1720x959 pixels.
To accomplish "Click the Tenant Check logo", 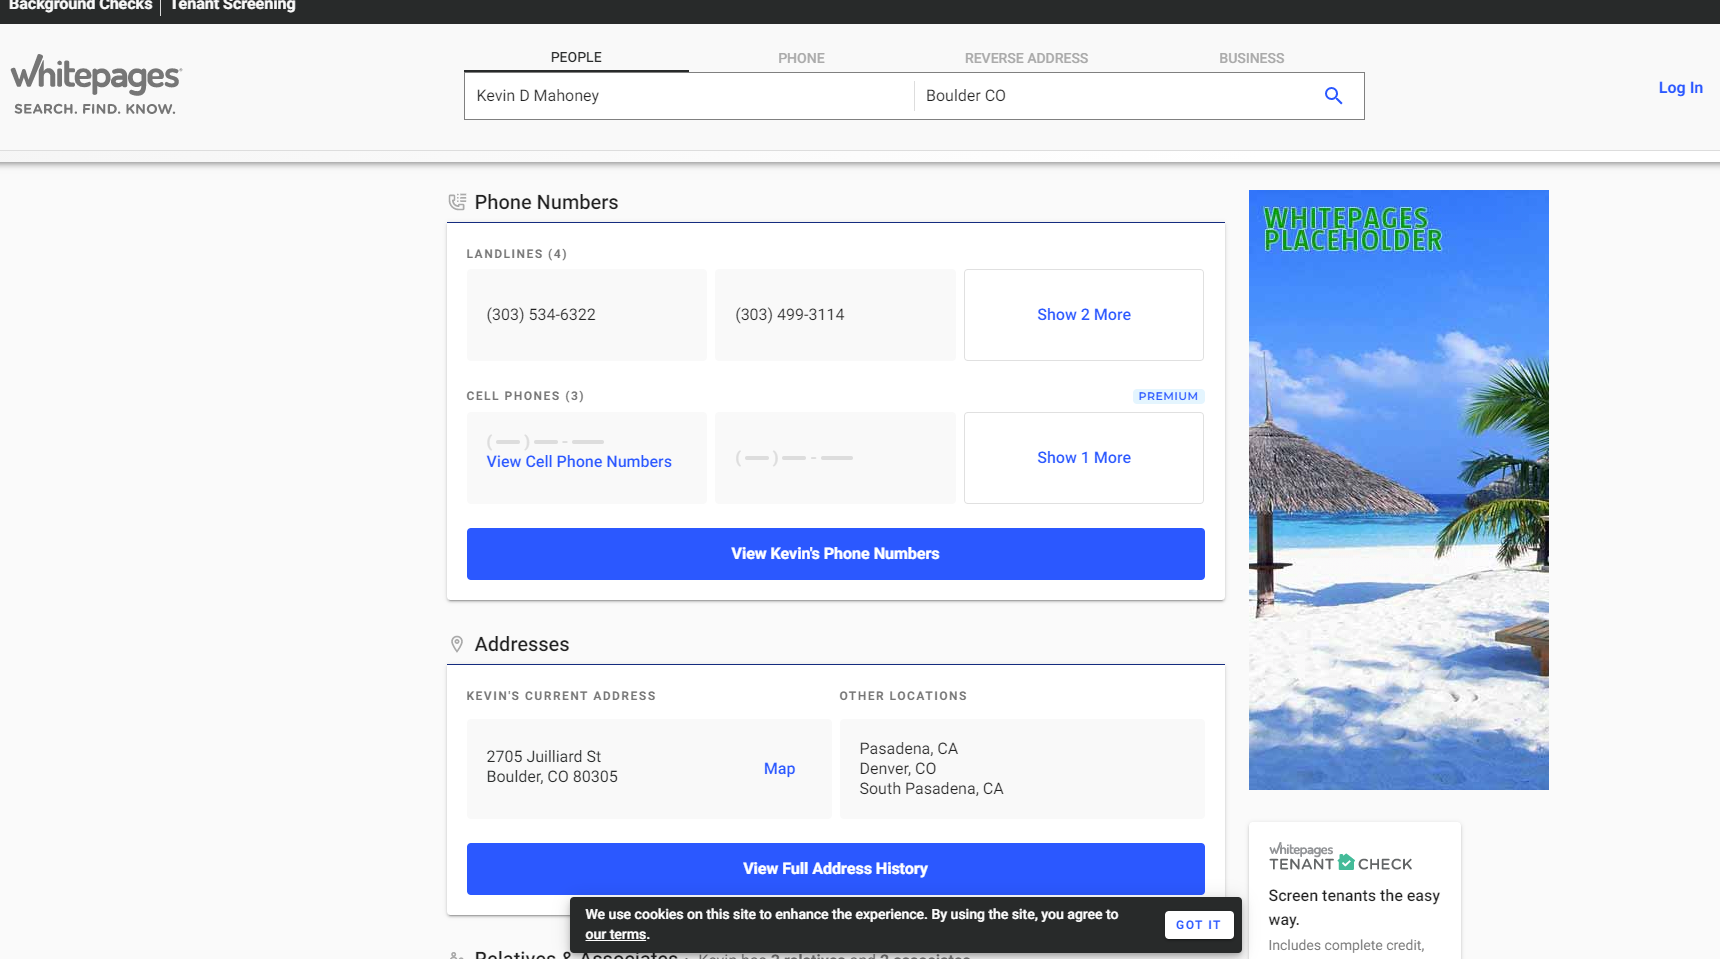I will point(1340,858).
